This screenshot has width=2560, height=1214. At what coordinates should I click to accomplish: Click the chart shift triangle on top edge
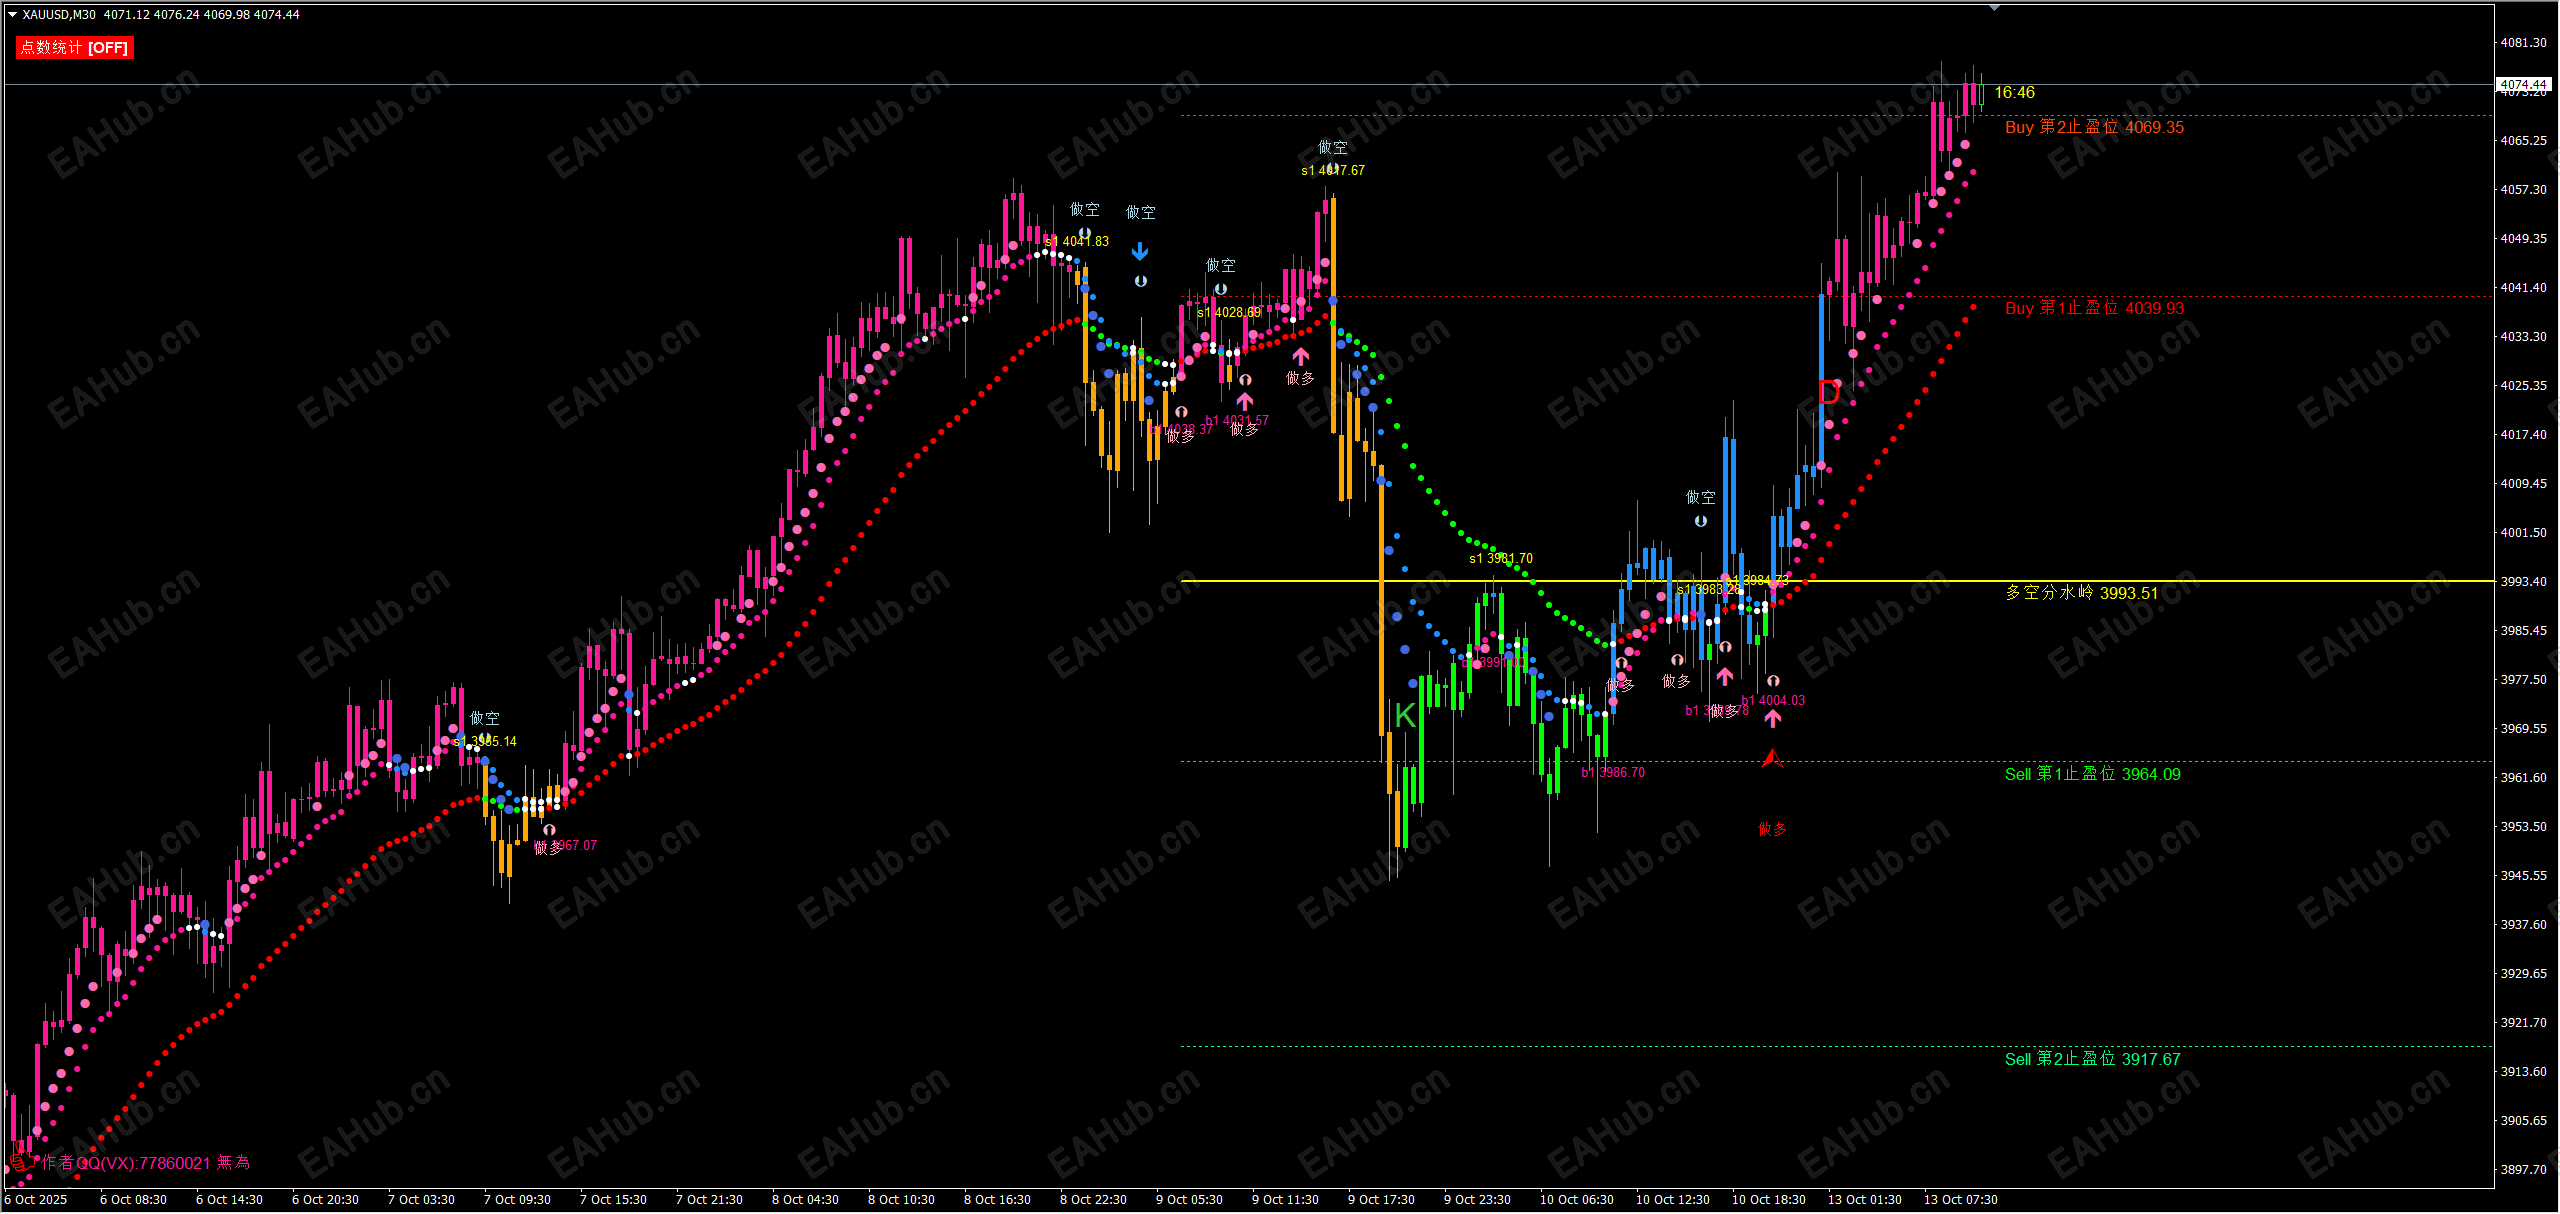pos(1994,8)
